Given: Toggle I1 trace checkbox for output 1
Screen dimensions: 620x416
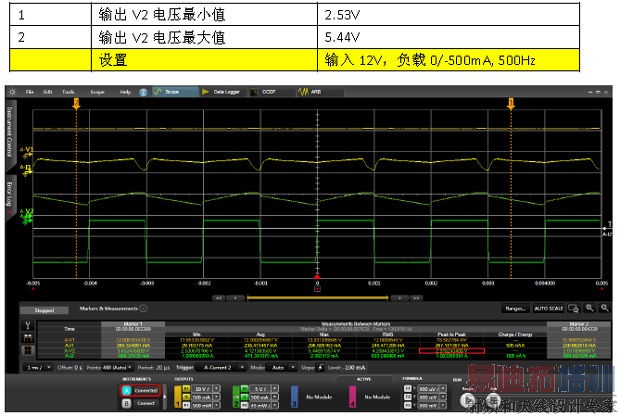Looking at the screenshot, I should [x=186, y=397].
